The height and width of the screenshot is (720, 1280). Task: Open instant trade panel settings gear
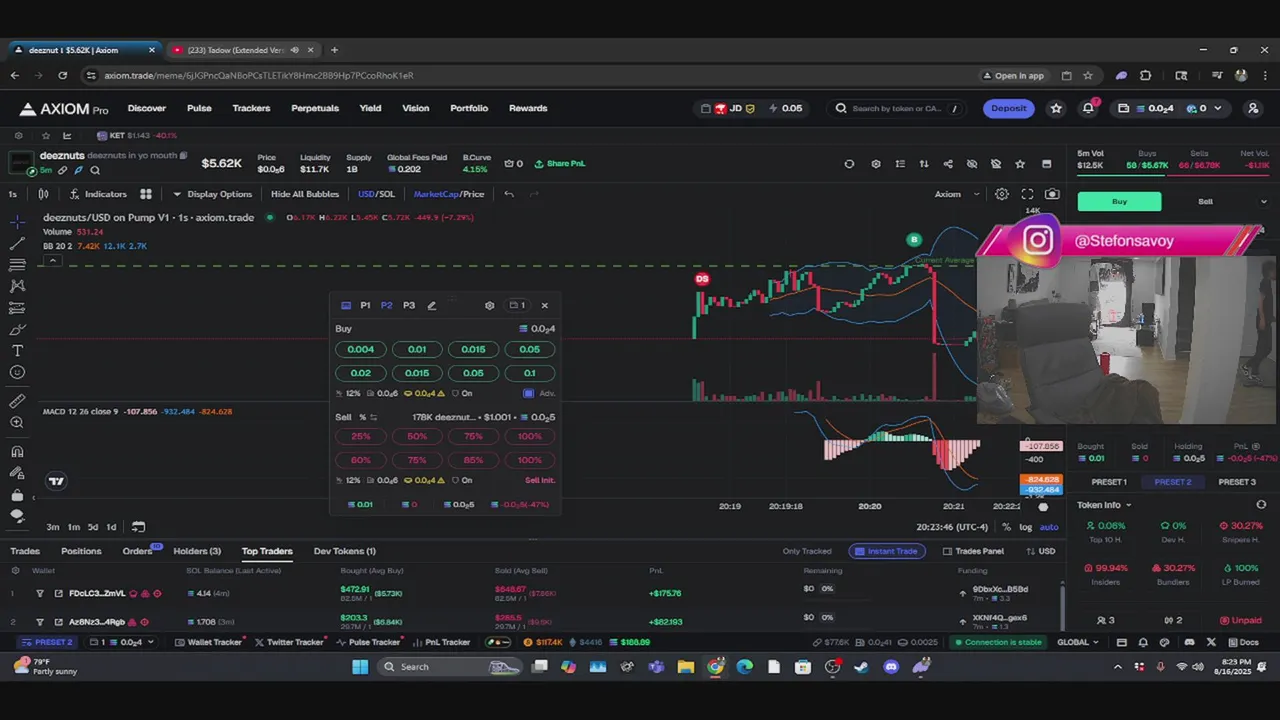pyautogui.click(x=489, y=306)
